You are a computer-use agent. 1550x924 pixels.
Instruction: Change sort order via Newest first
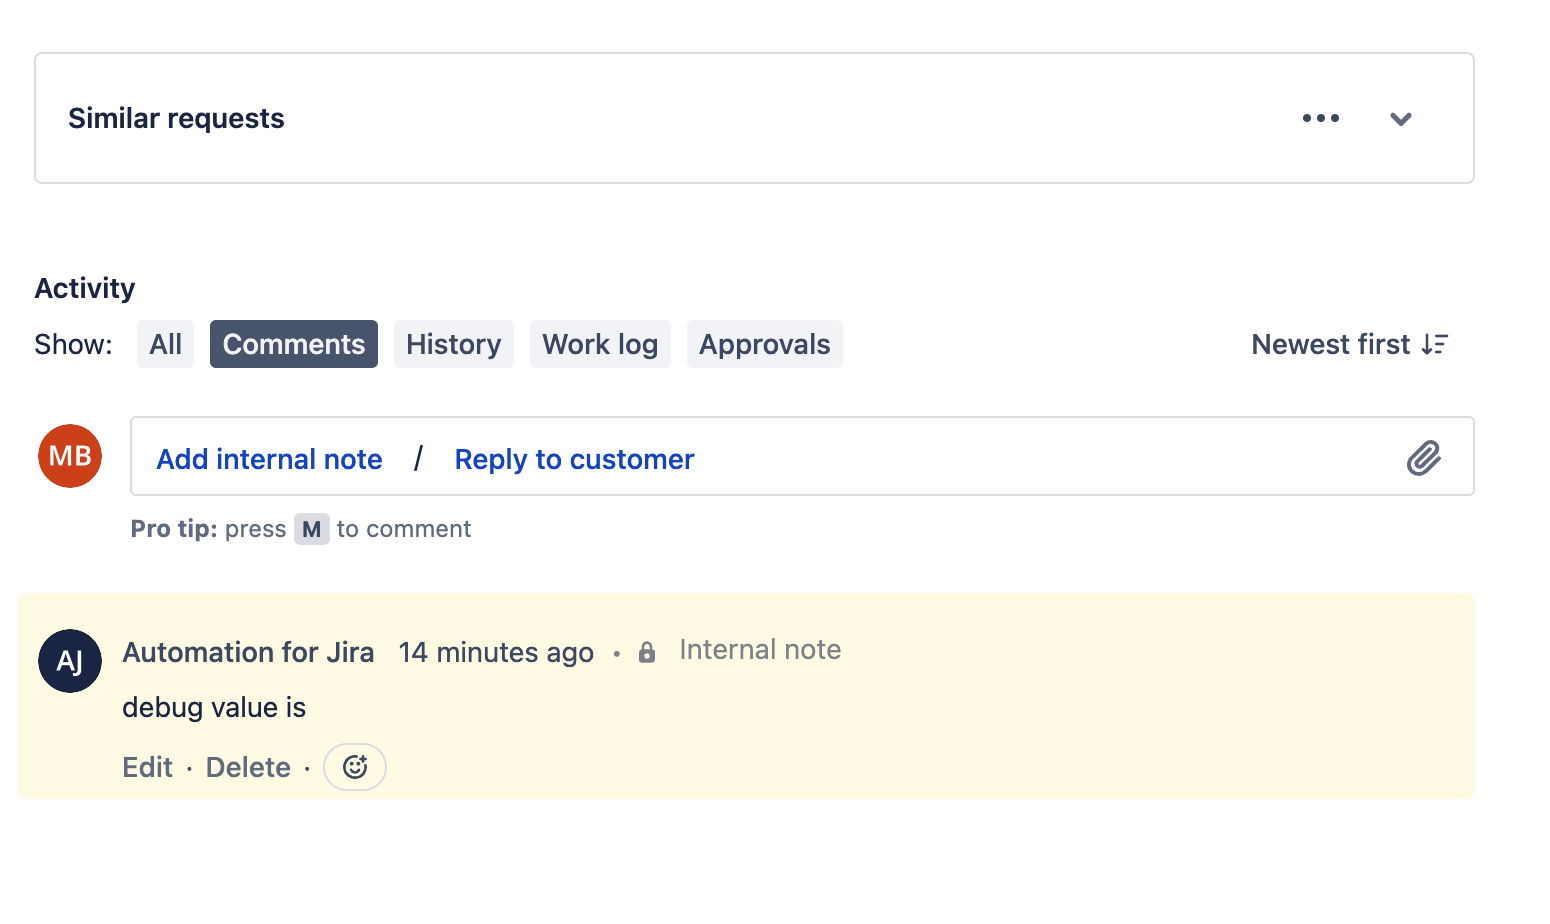tap(1330, 344)
